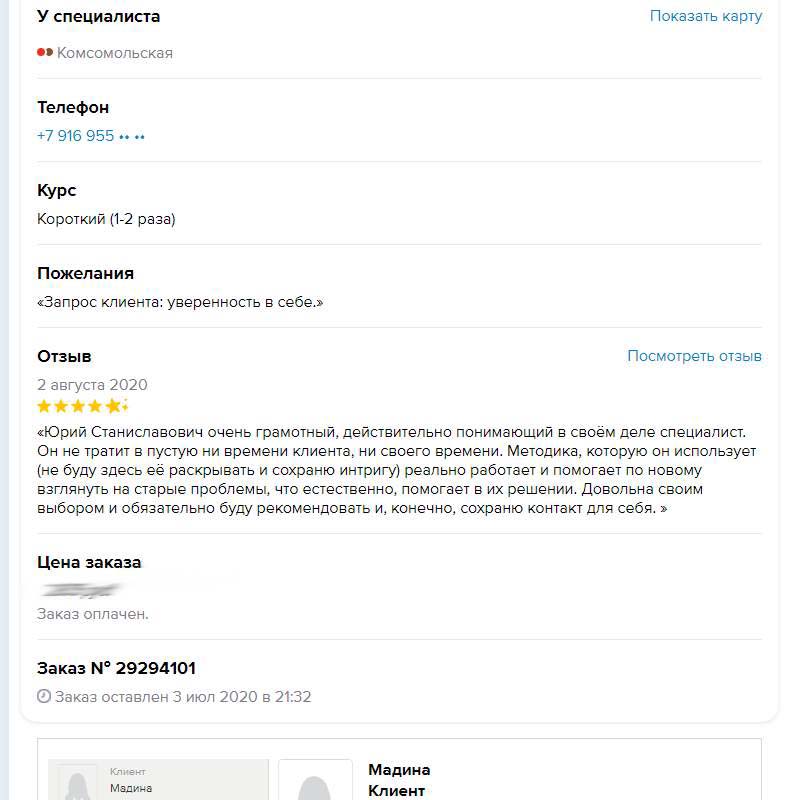Click the clock icon beside order date

tap(44, 696)
